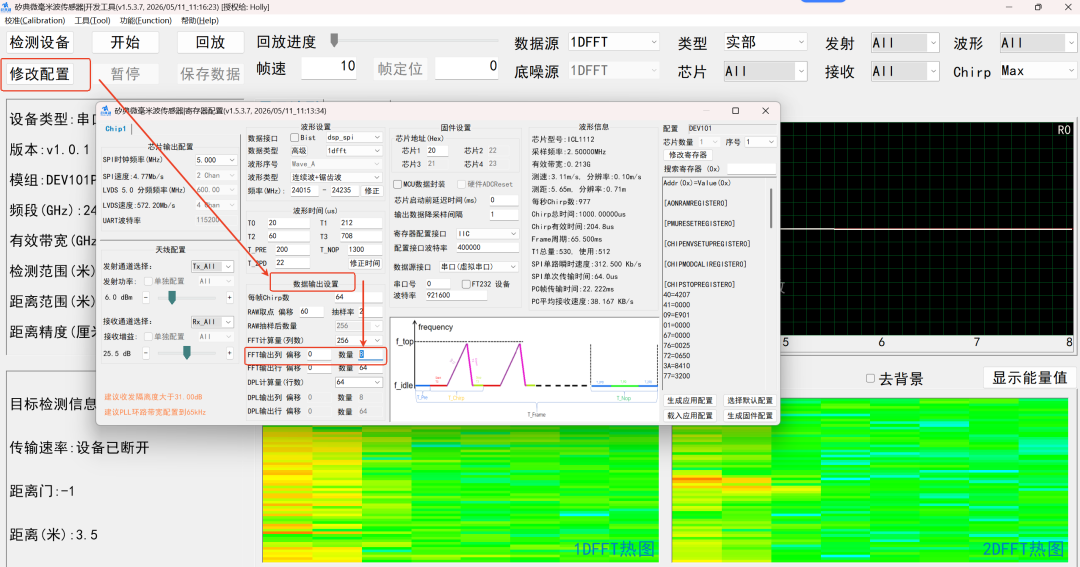This screenshot has width=1080, height=567.
Task: Expand the 数据类型 1dfft dropdown
Action: click(353, 150)
